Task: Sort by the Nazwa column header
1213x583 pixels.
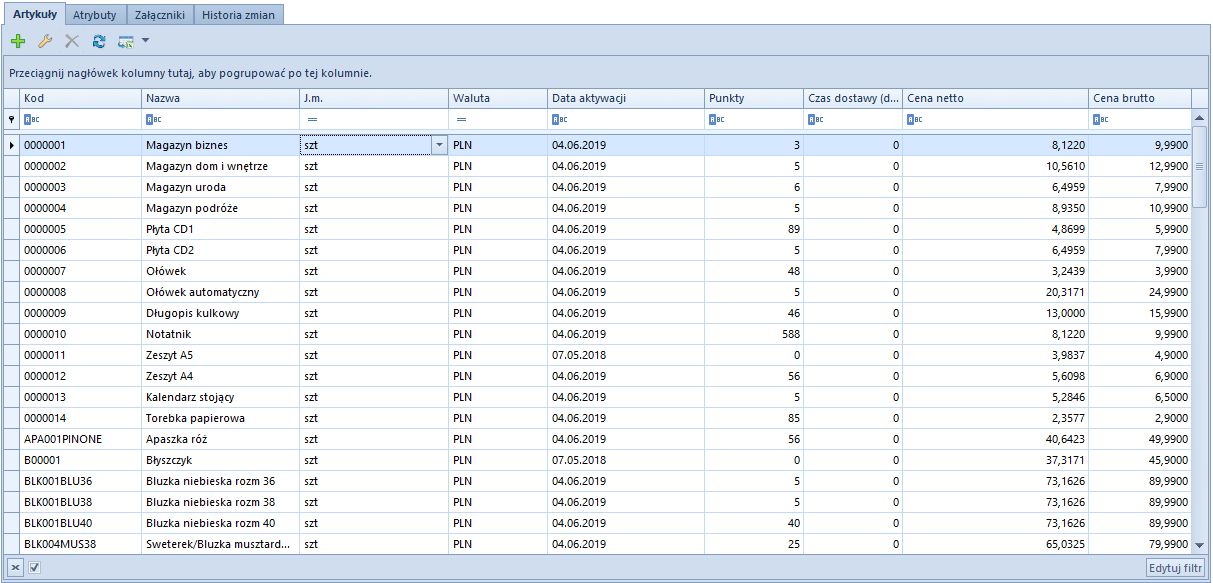Action: (220, 98)
